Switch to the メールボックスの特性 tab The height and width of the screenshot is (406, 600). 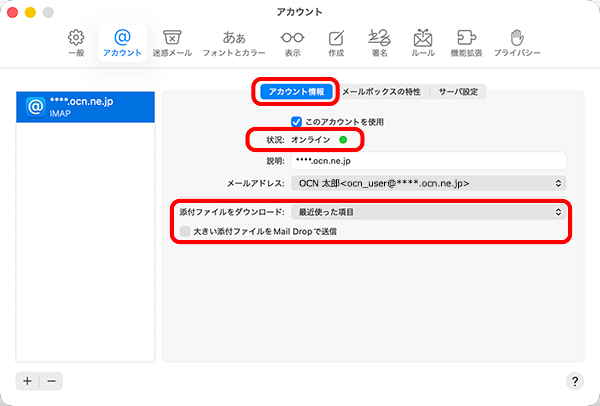point(381,91)
